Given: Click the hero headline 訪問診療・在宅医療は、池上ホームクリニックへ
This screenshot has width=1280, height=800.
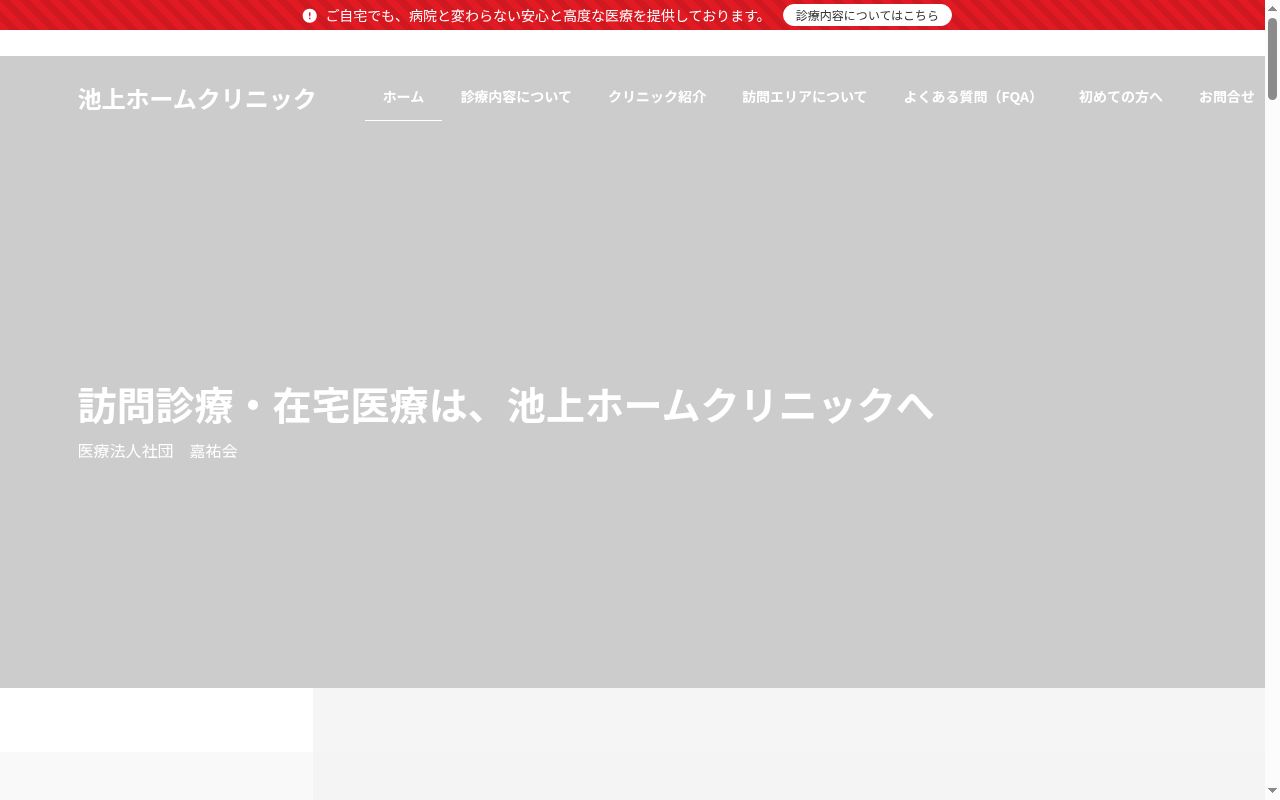Looking at the screenshot, I should pos(506,405).
